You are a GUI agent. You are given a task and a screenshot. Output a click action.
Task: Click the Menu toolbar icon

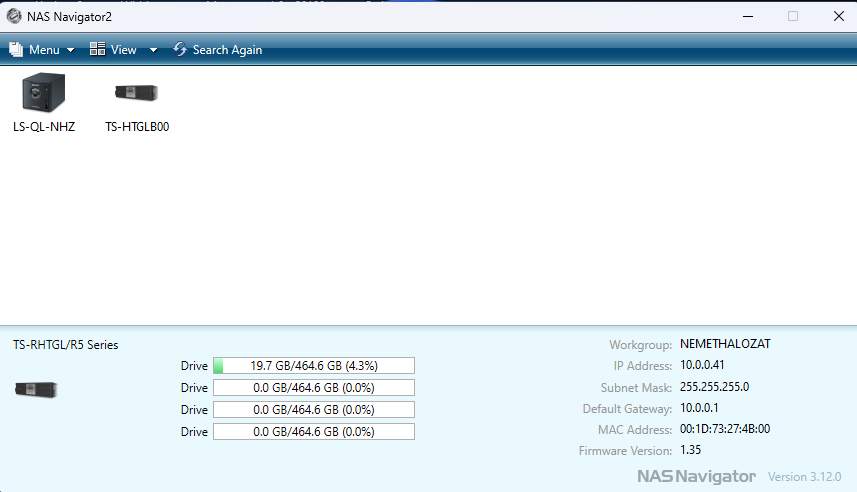tap(16, 49)
